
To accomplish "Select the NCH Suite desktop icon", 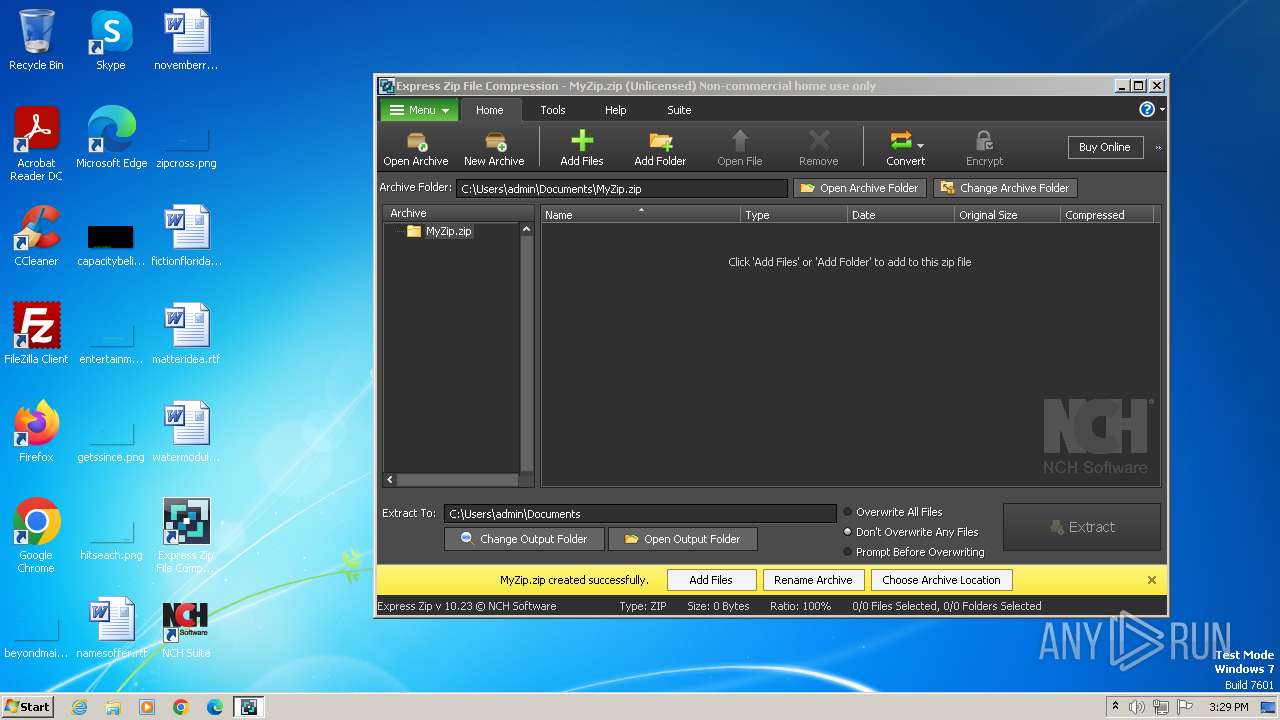I will pyautogui.click(x=186, y=631).
